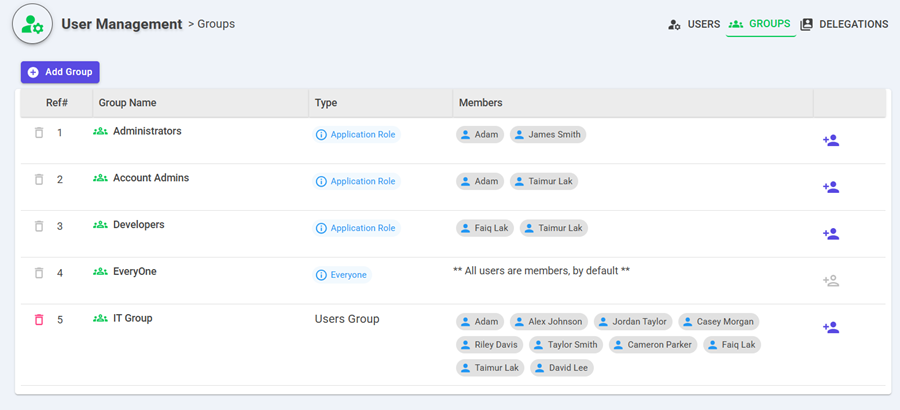Click the User Management logo icon
Screen dimensions: 900x410
[x=32, y=24]
